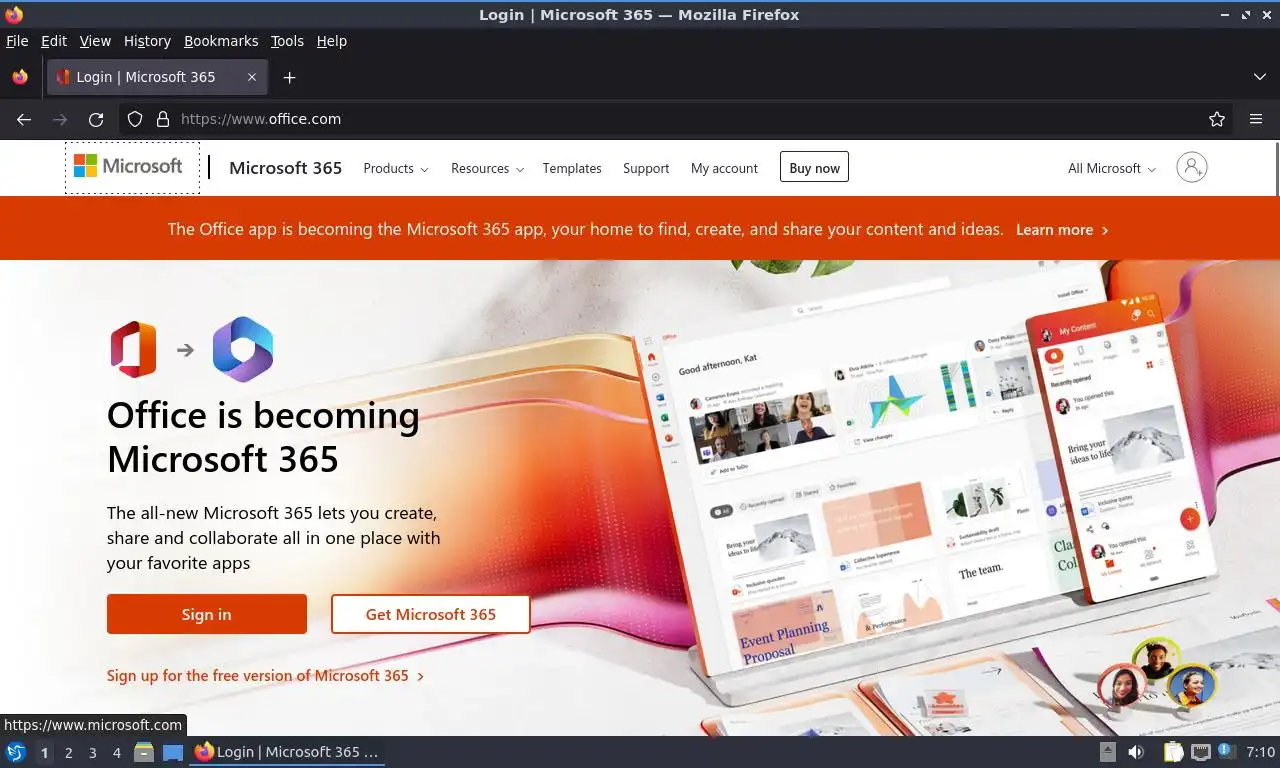
Task: Switch to workspace 3 on taskbar
Action: 92,753
